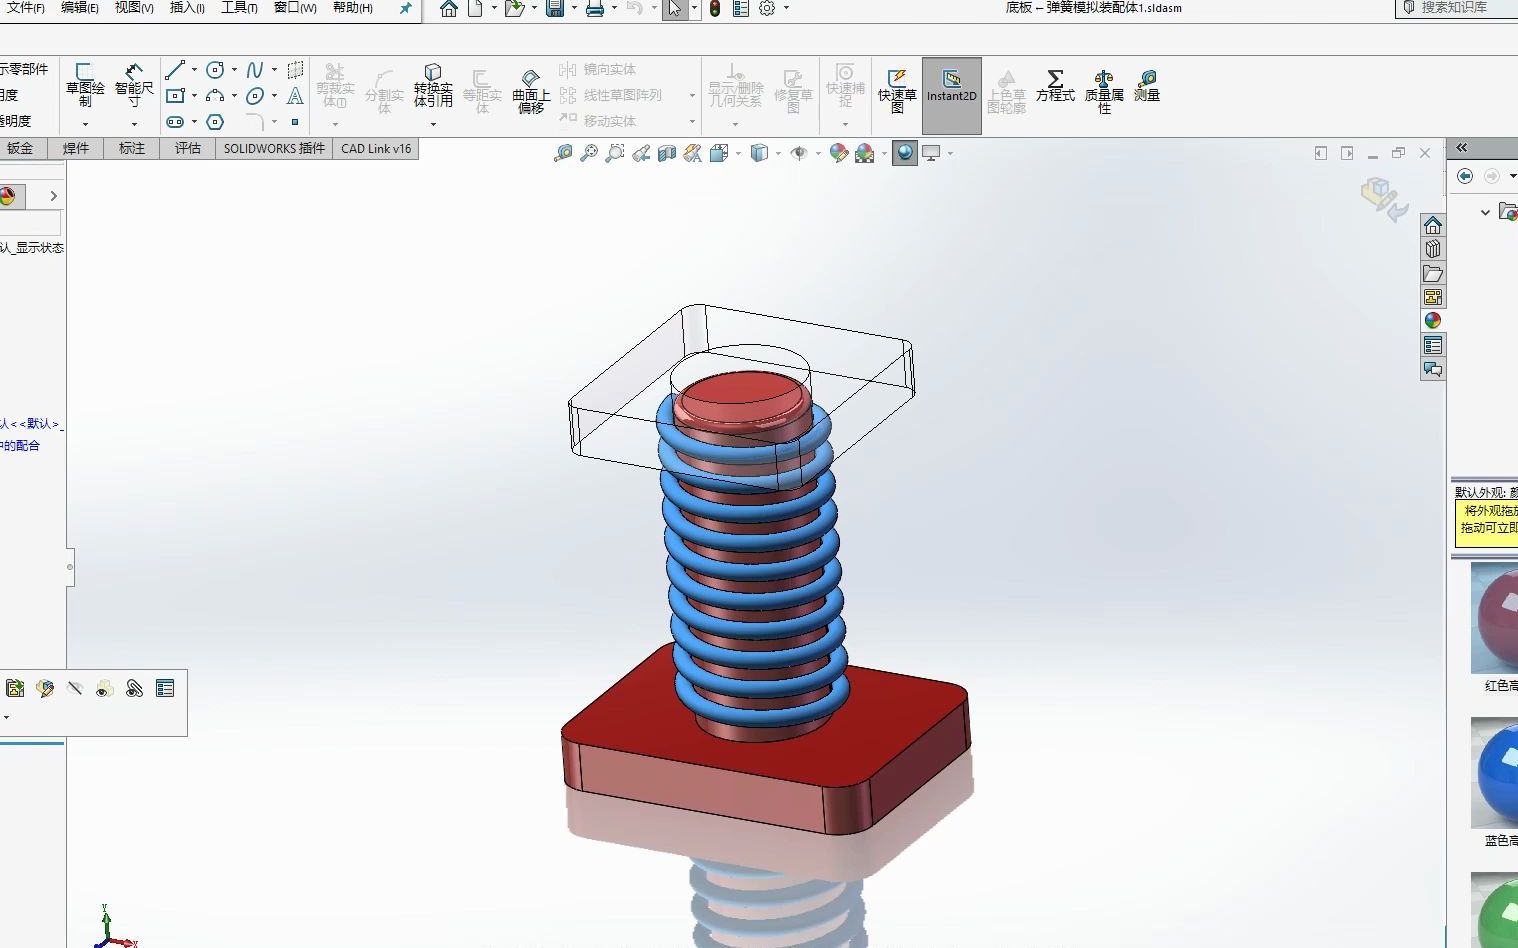Switch to the SOLIDWORKS 插件 tab
Viewport: 1518px width, 948px height.
click(x=274, y=148)
